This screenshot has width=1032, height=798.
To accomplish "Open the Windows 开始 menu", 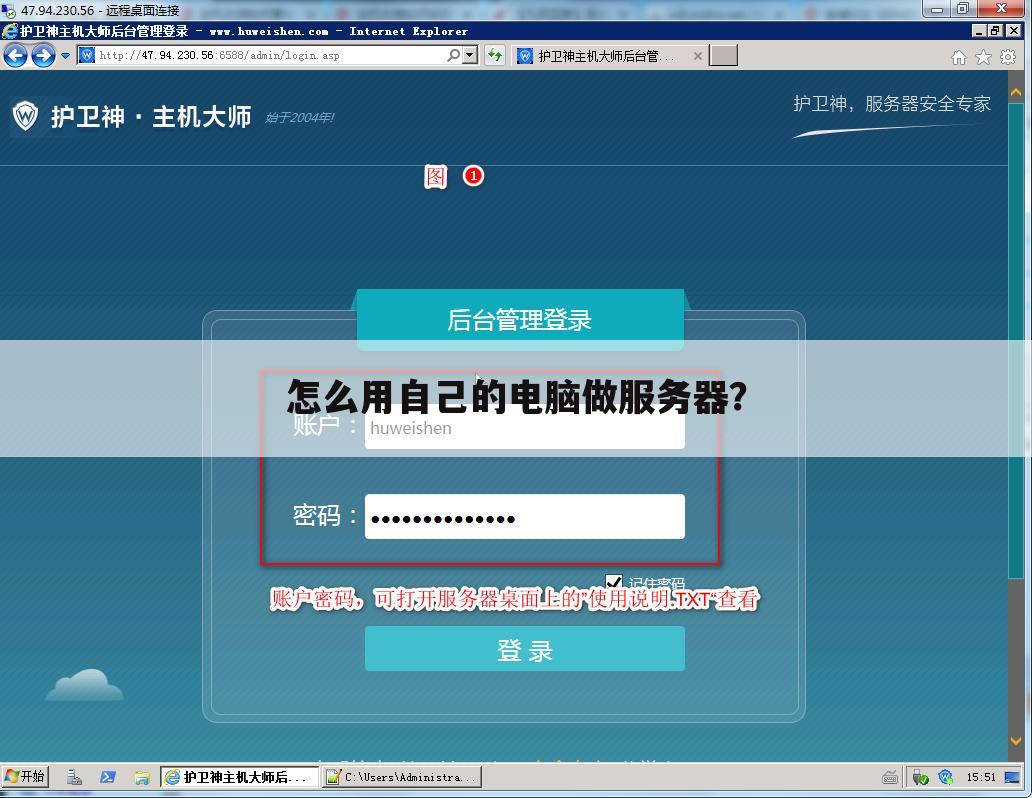I will [24, 776].
